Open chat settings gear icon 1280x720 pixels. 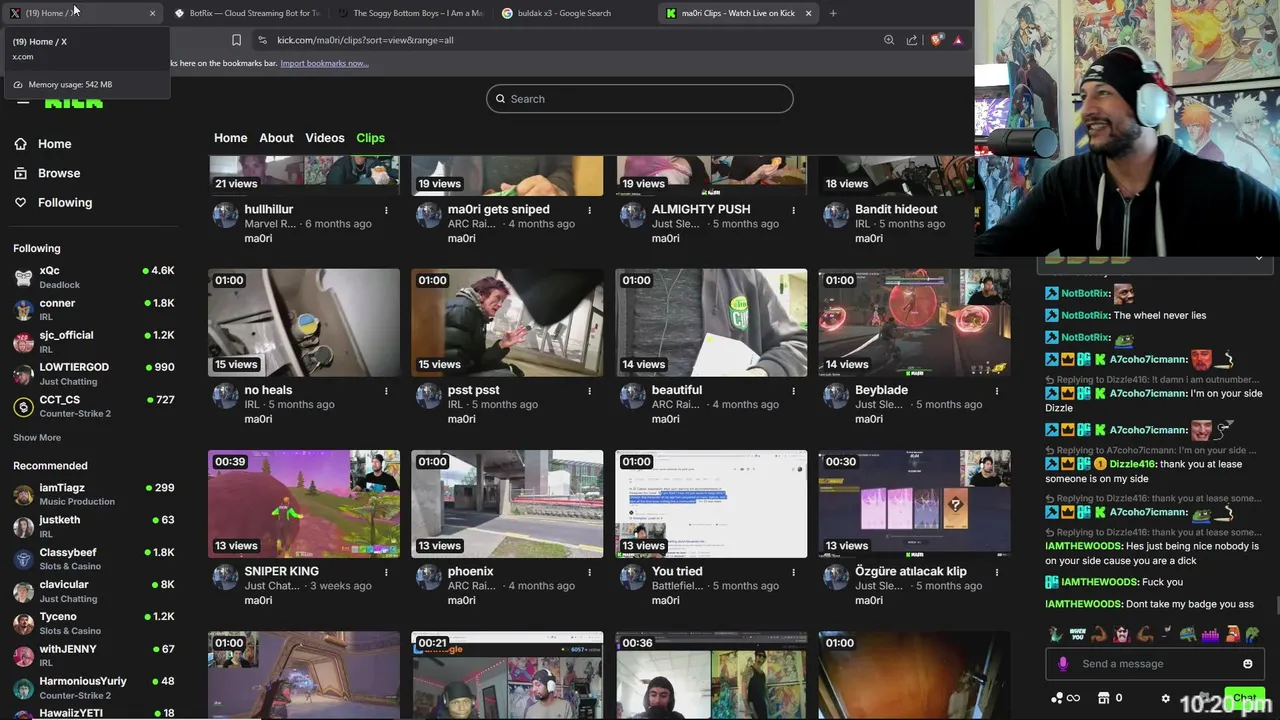[x=1165, y=698]
